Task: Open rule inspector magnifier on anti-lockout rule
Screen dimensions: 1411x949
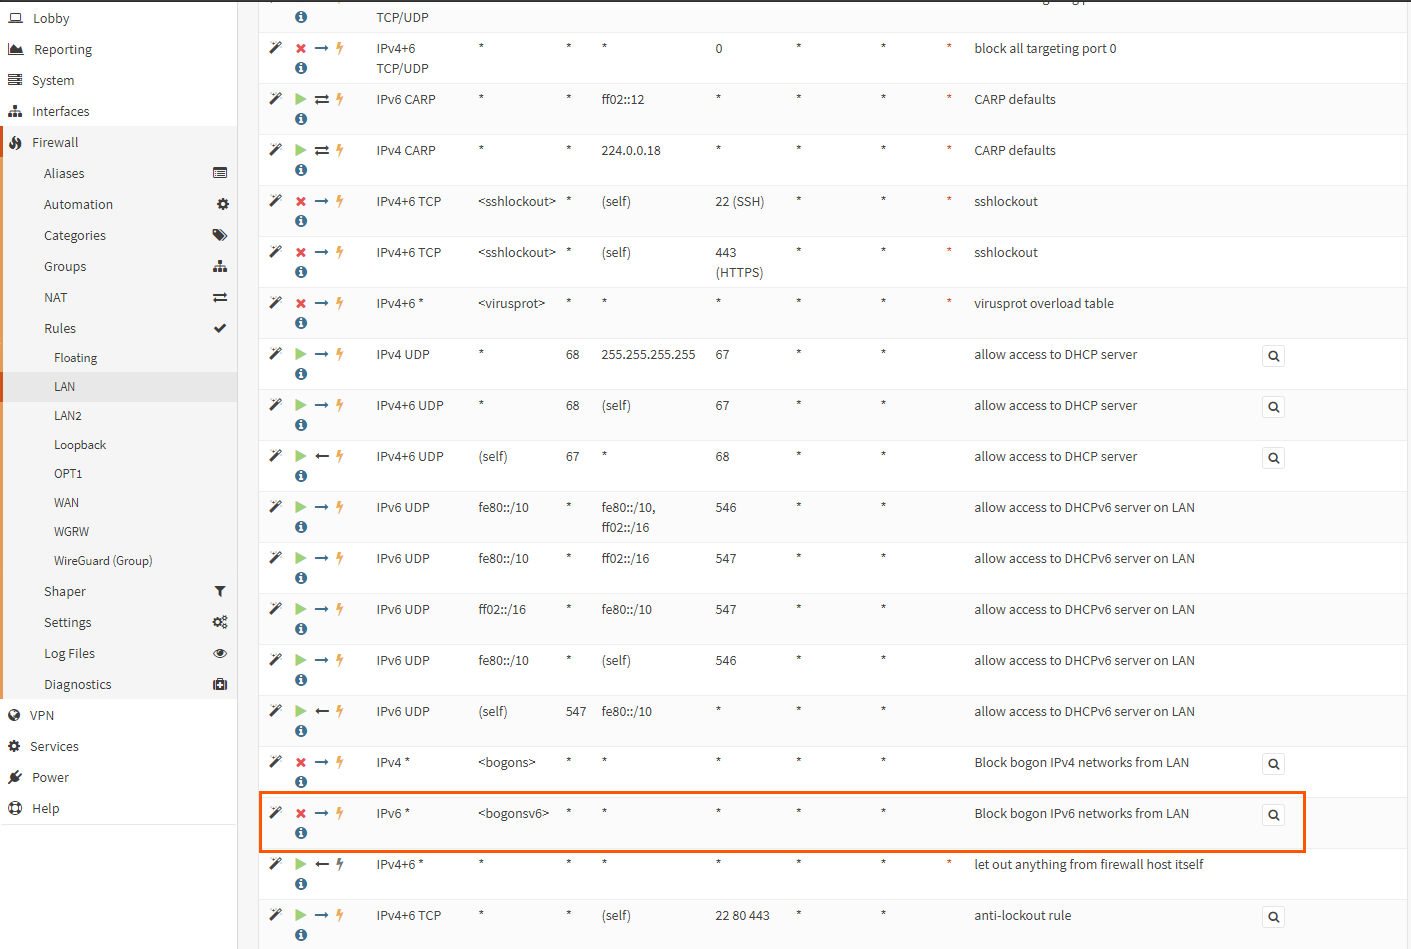Action: [1272, 915]
